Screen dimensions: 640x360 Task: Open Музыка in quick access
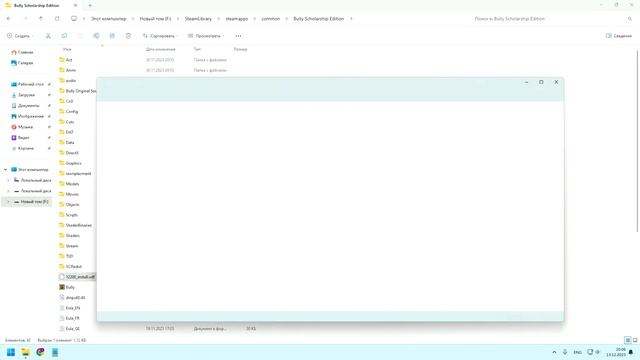[x=25, y=127]
